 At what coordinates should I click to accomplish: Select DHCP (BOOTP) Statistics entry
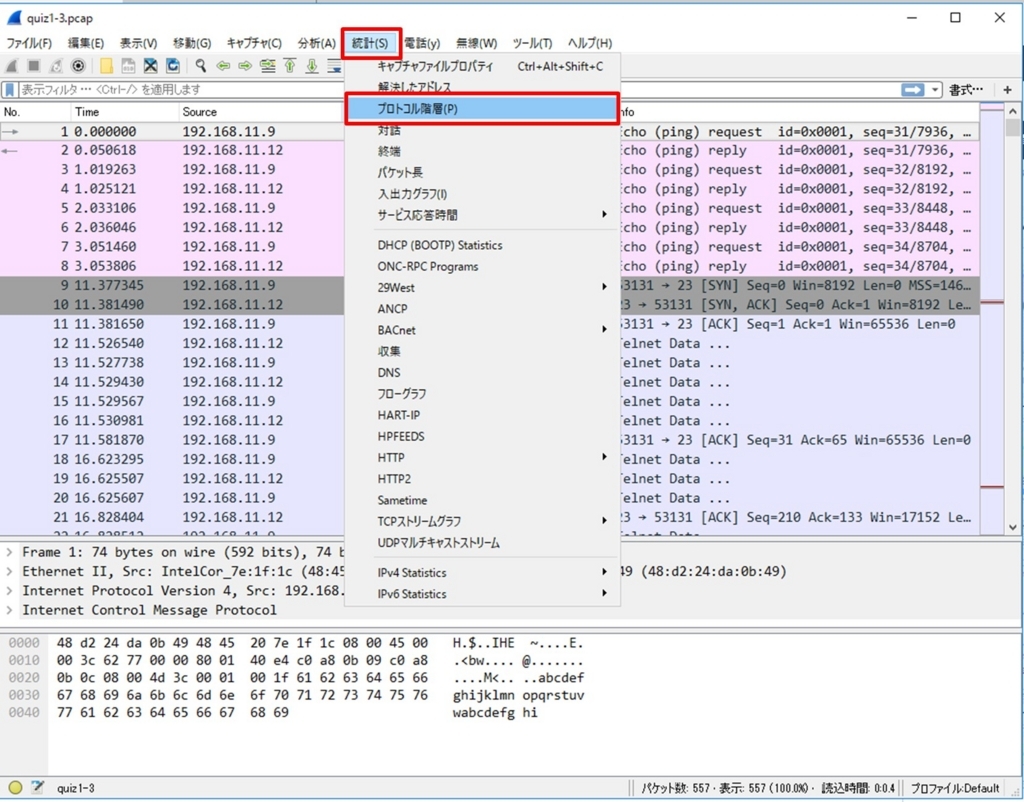coord(482,245)
